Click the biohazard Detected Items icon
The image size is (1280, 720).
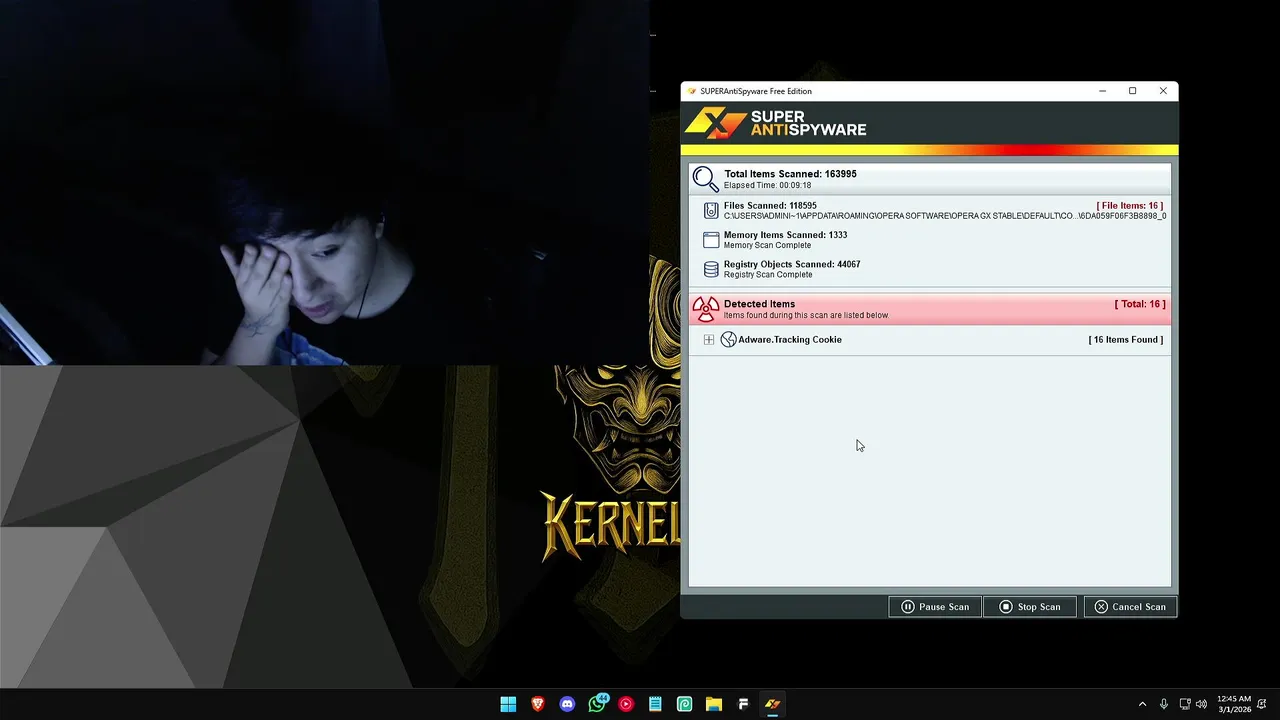pos(706,309)
